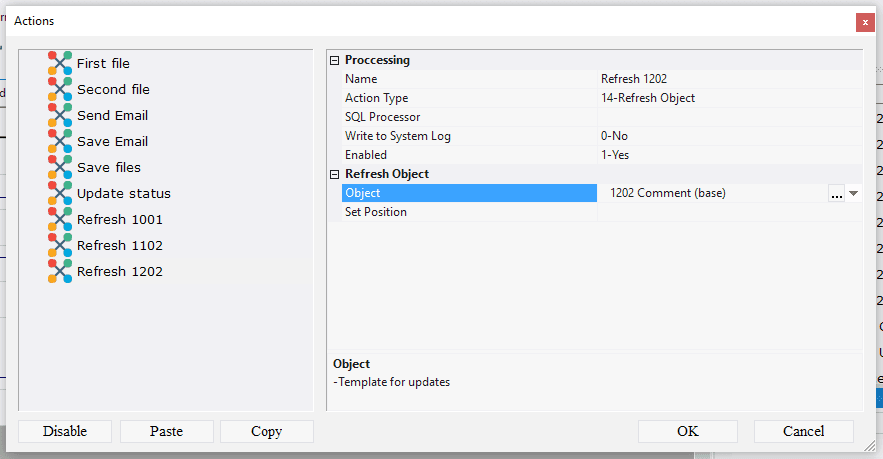The image size is (883, 459).
Task: Collapse the Refresh Object property section
Action: coord(335,174)
